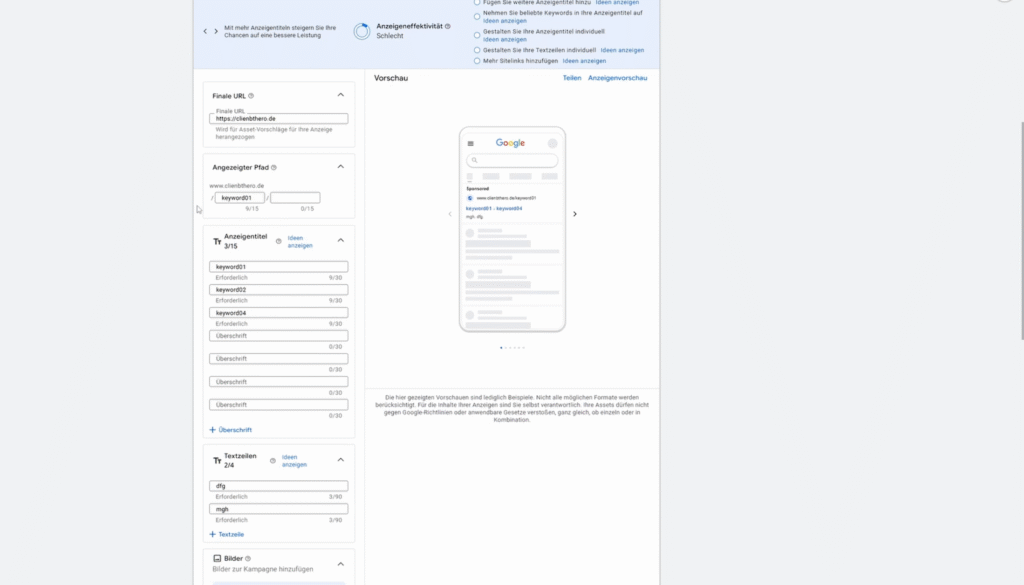
Task: Click description field containing mgh
Action: 279,509
